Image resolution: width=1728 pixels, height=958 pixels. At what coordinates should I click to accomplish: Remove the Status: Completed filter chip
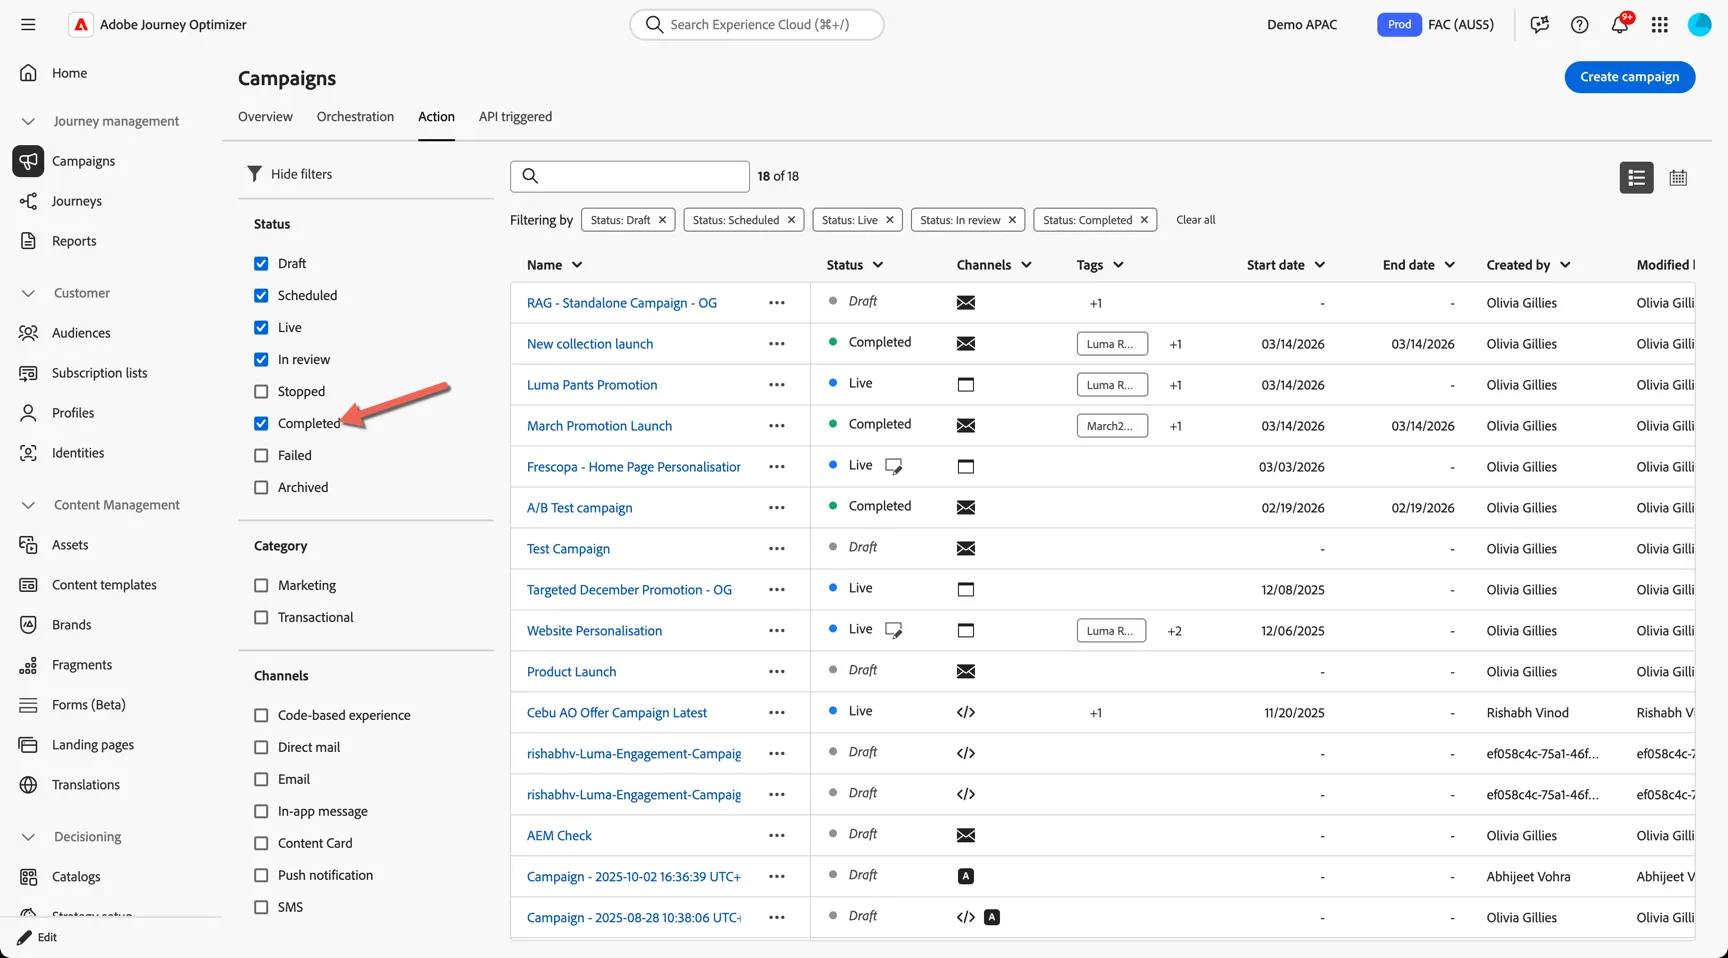(x=1144, y=220)
